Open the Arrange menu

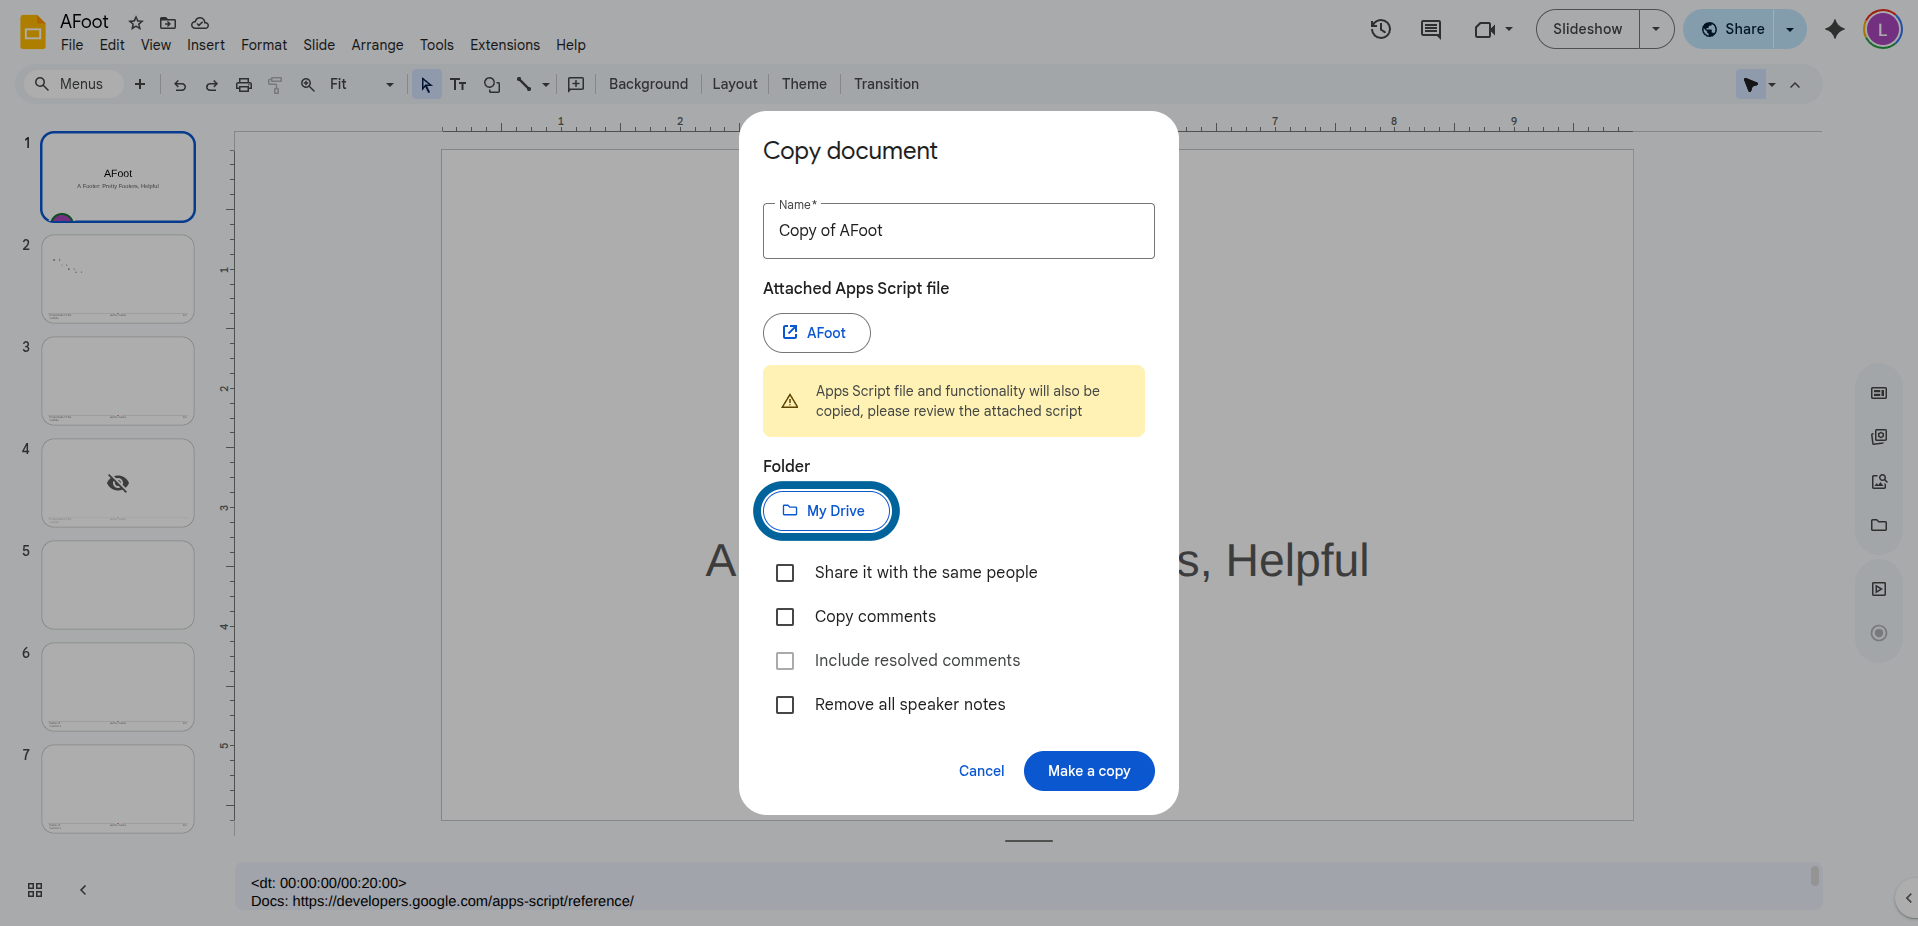tap(377, 45)
